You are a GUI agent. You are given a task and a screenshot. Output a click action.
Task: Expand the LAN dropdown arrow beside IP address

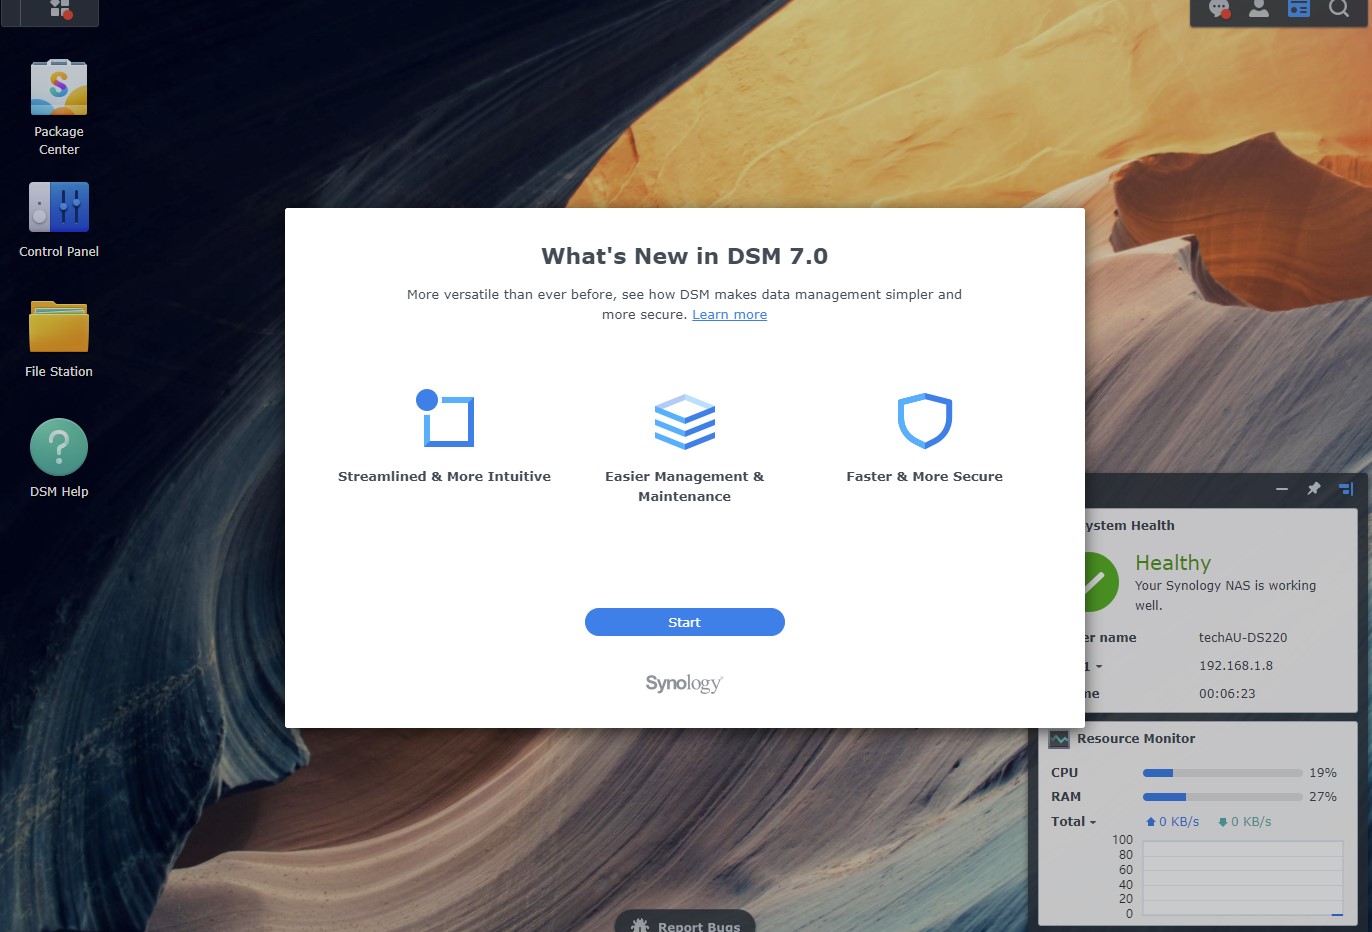point(1099,666)
